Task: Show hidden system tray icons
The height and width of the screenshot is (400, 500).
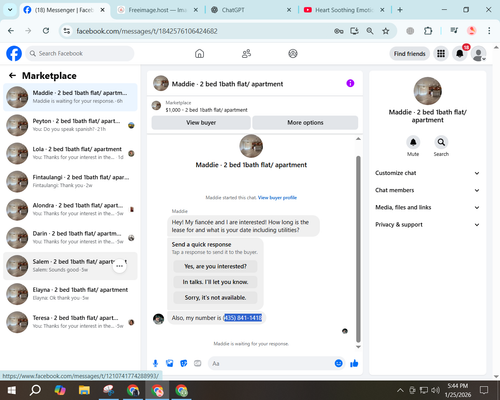Action: (x=400, y=390)
